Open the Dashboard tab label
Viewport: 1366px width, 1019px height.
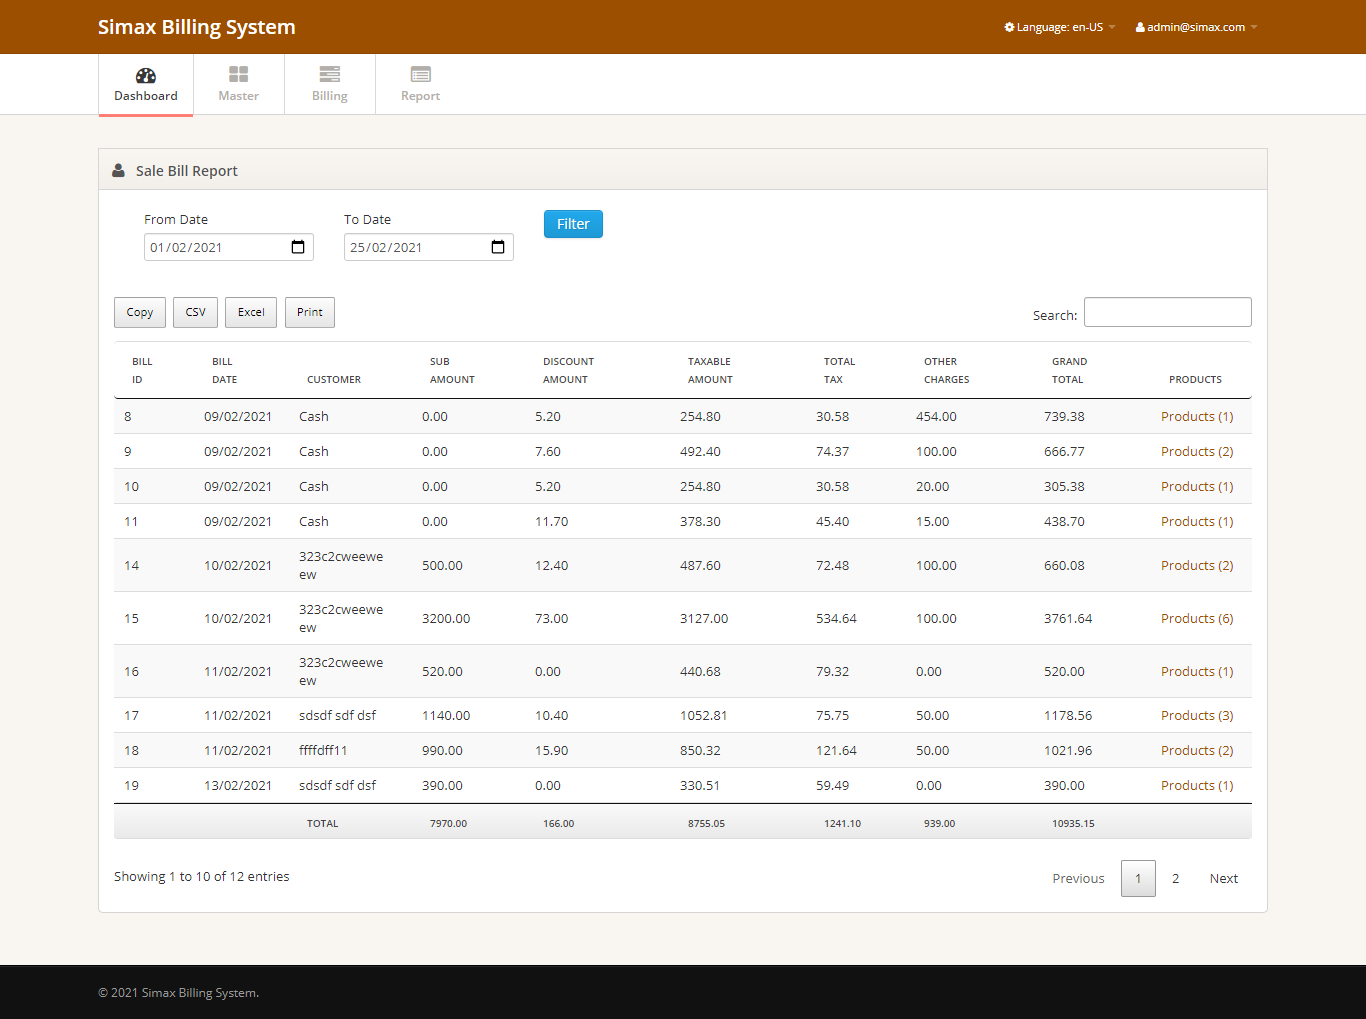tap(146, 96)
